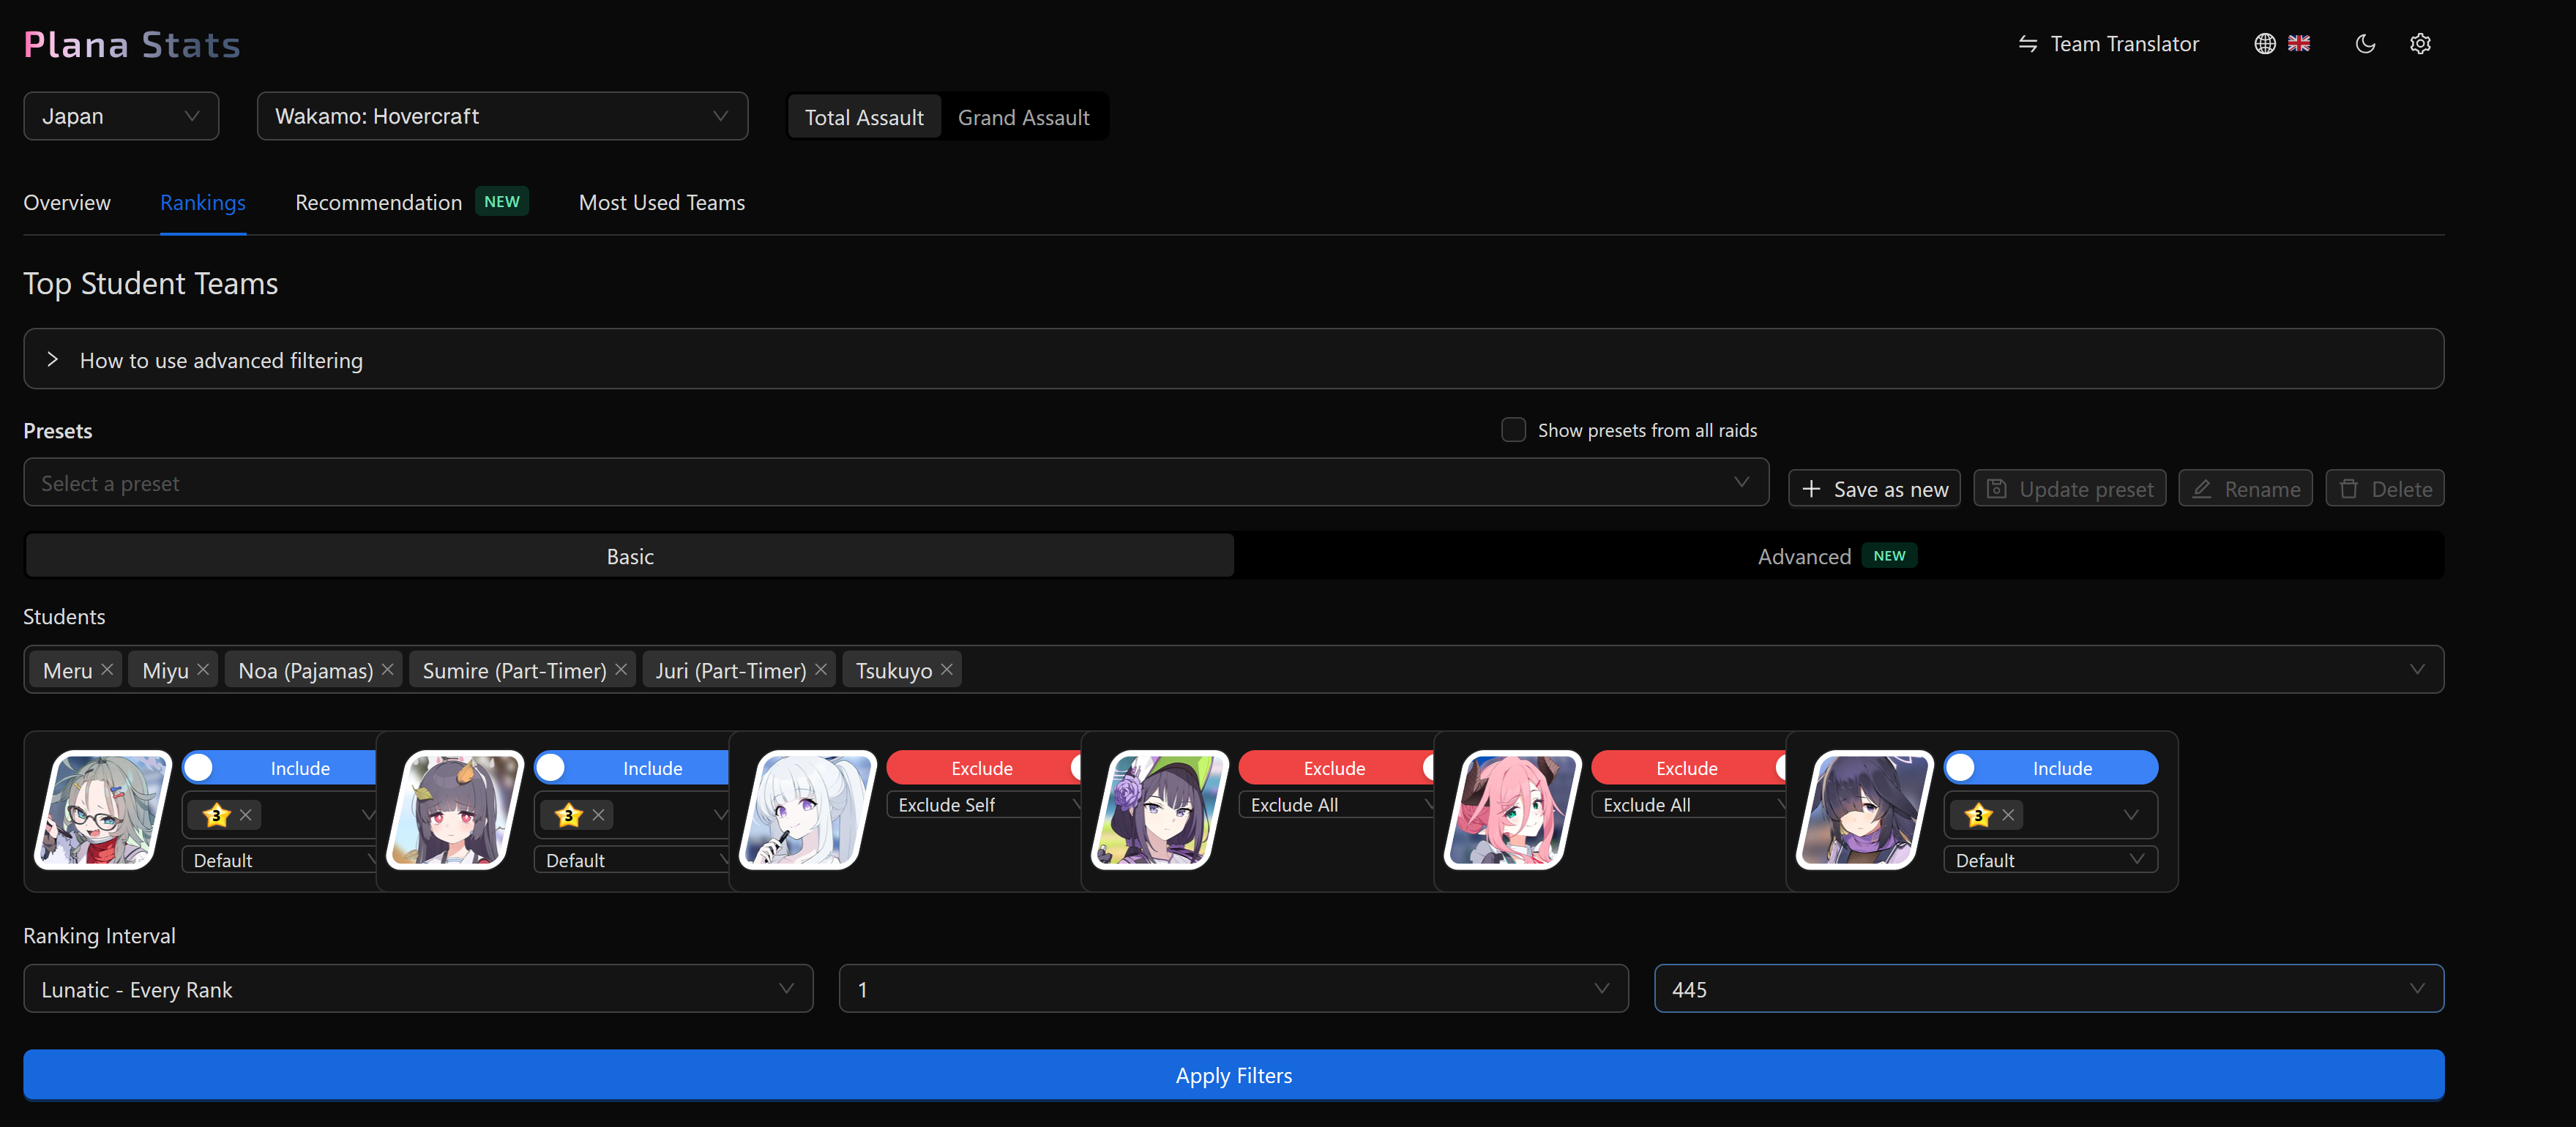Viewport: 2576px width, 1127px height.
Task: Open the rank end dropdown showing 445
Action: click(2049, 988)
